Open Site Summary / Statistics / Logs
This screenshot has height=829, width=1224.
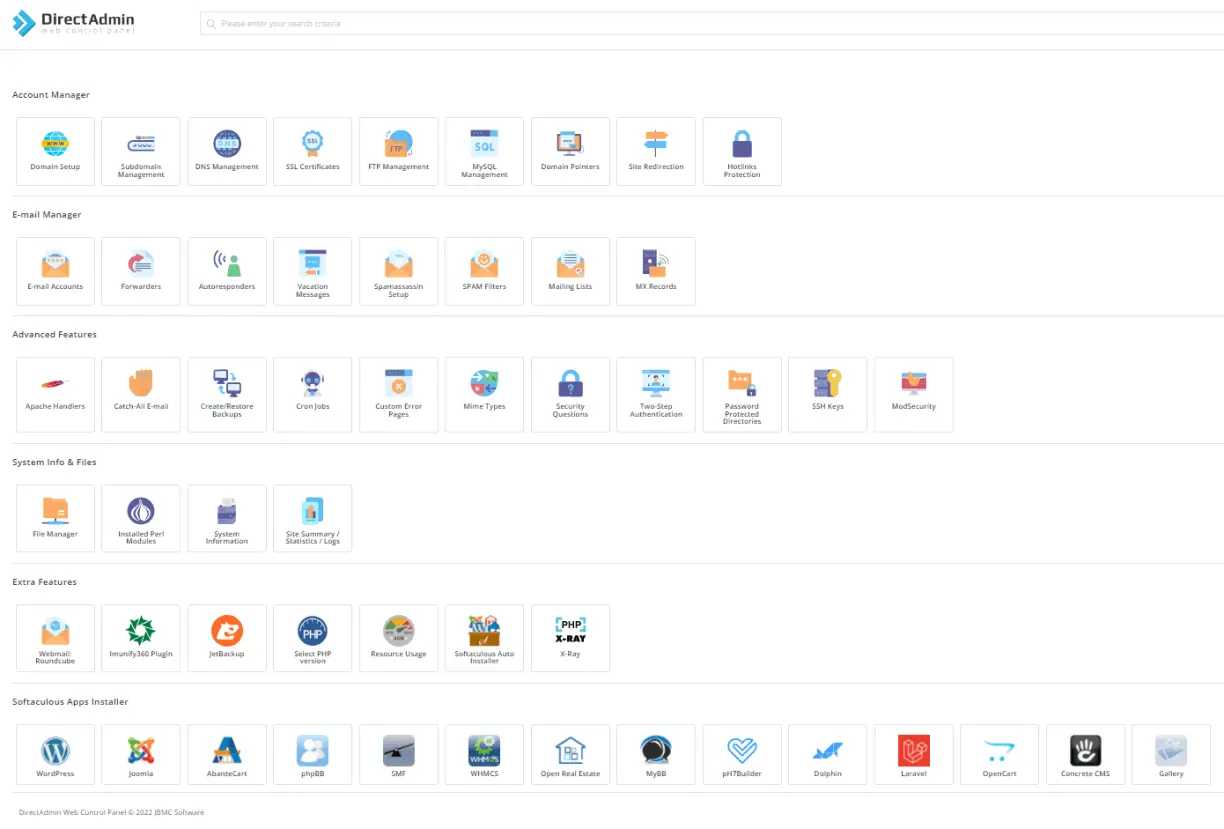312,518
